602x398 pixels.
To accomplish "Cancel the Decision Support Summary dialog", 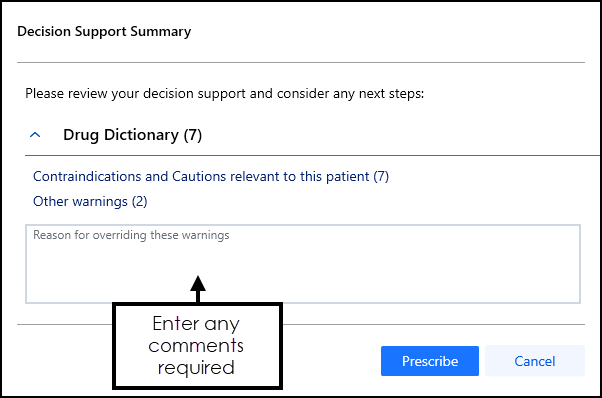I will click(x=535, y=361).
